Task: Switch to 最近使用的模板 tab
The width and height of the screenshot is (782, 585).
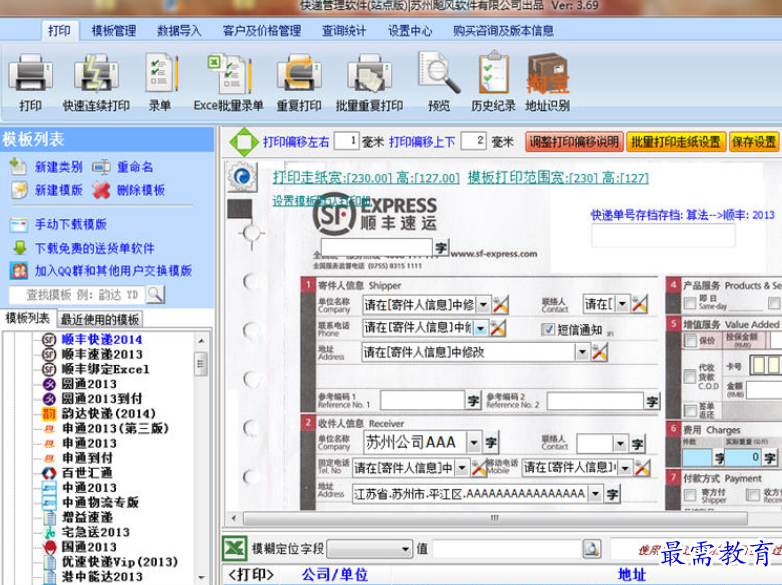Action: click(100, 319)
